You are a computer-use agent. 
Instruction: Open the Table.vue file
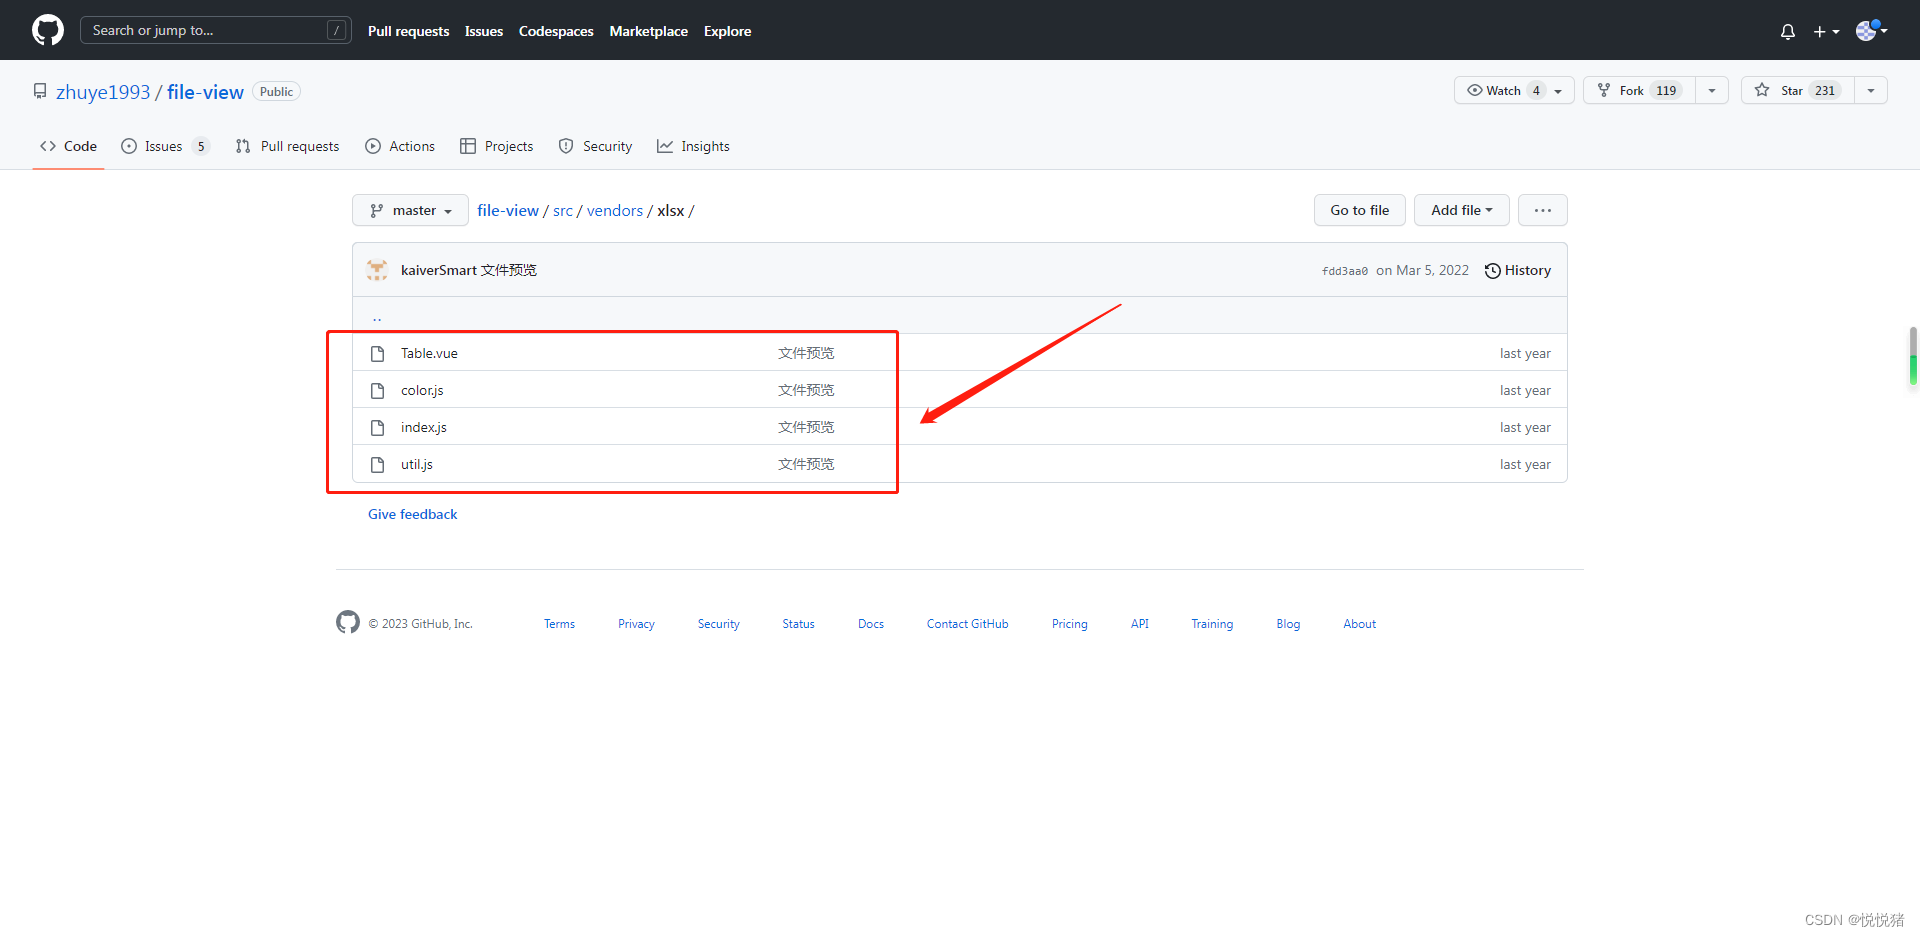[429, 353]
